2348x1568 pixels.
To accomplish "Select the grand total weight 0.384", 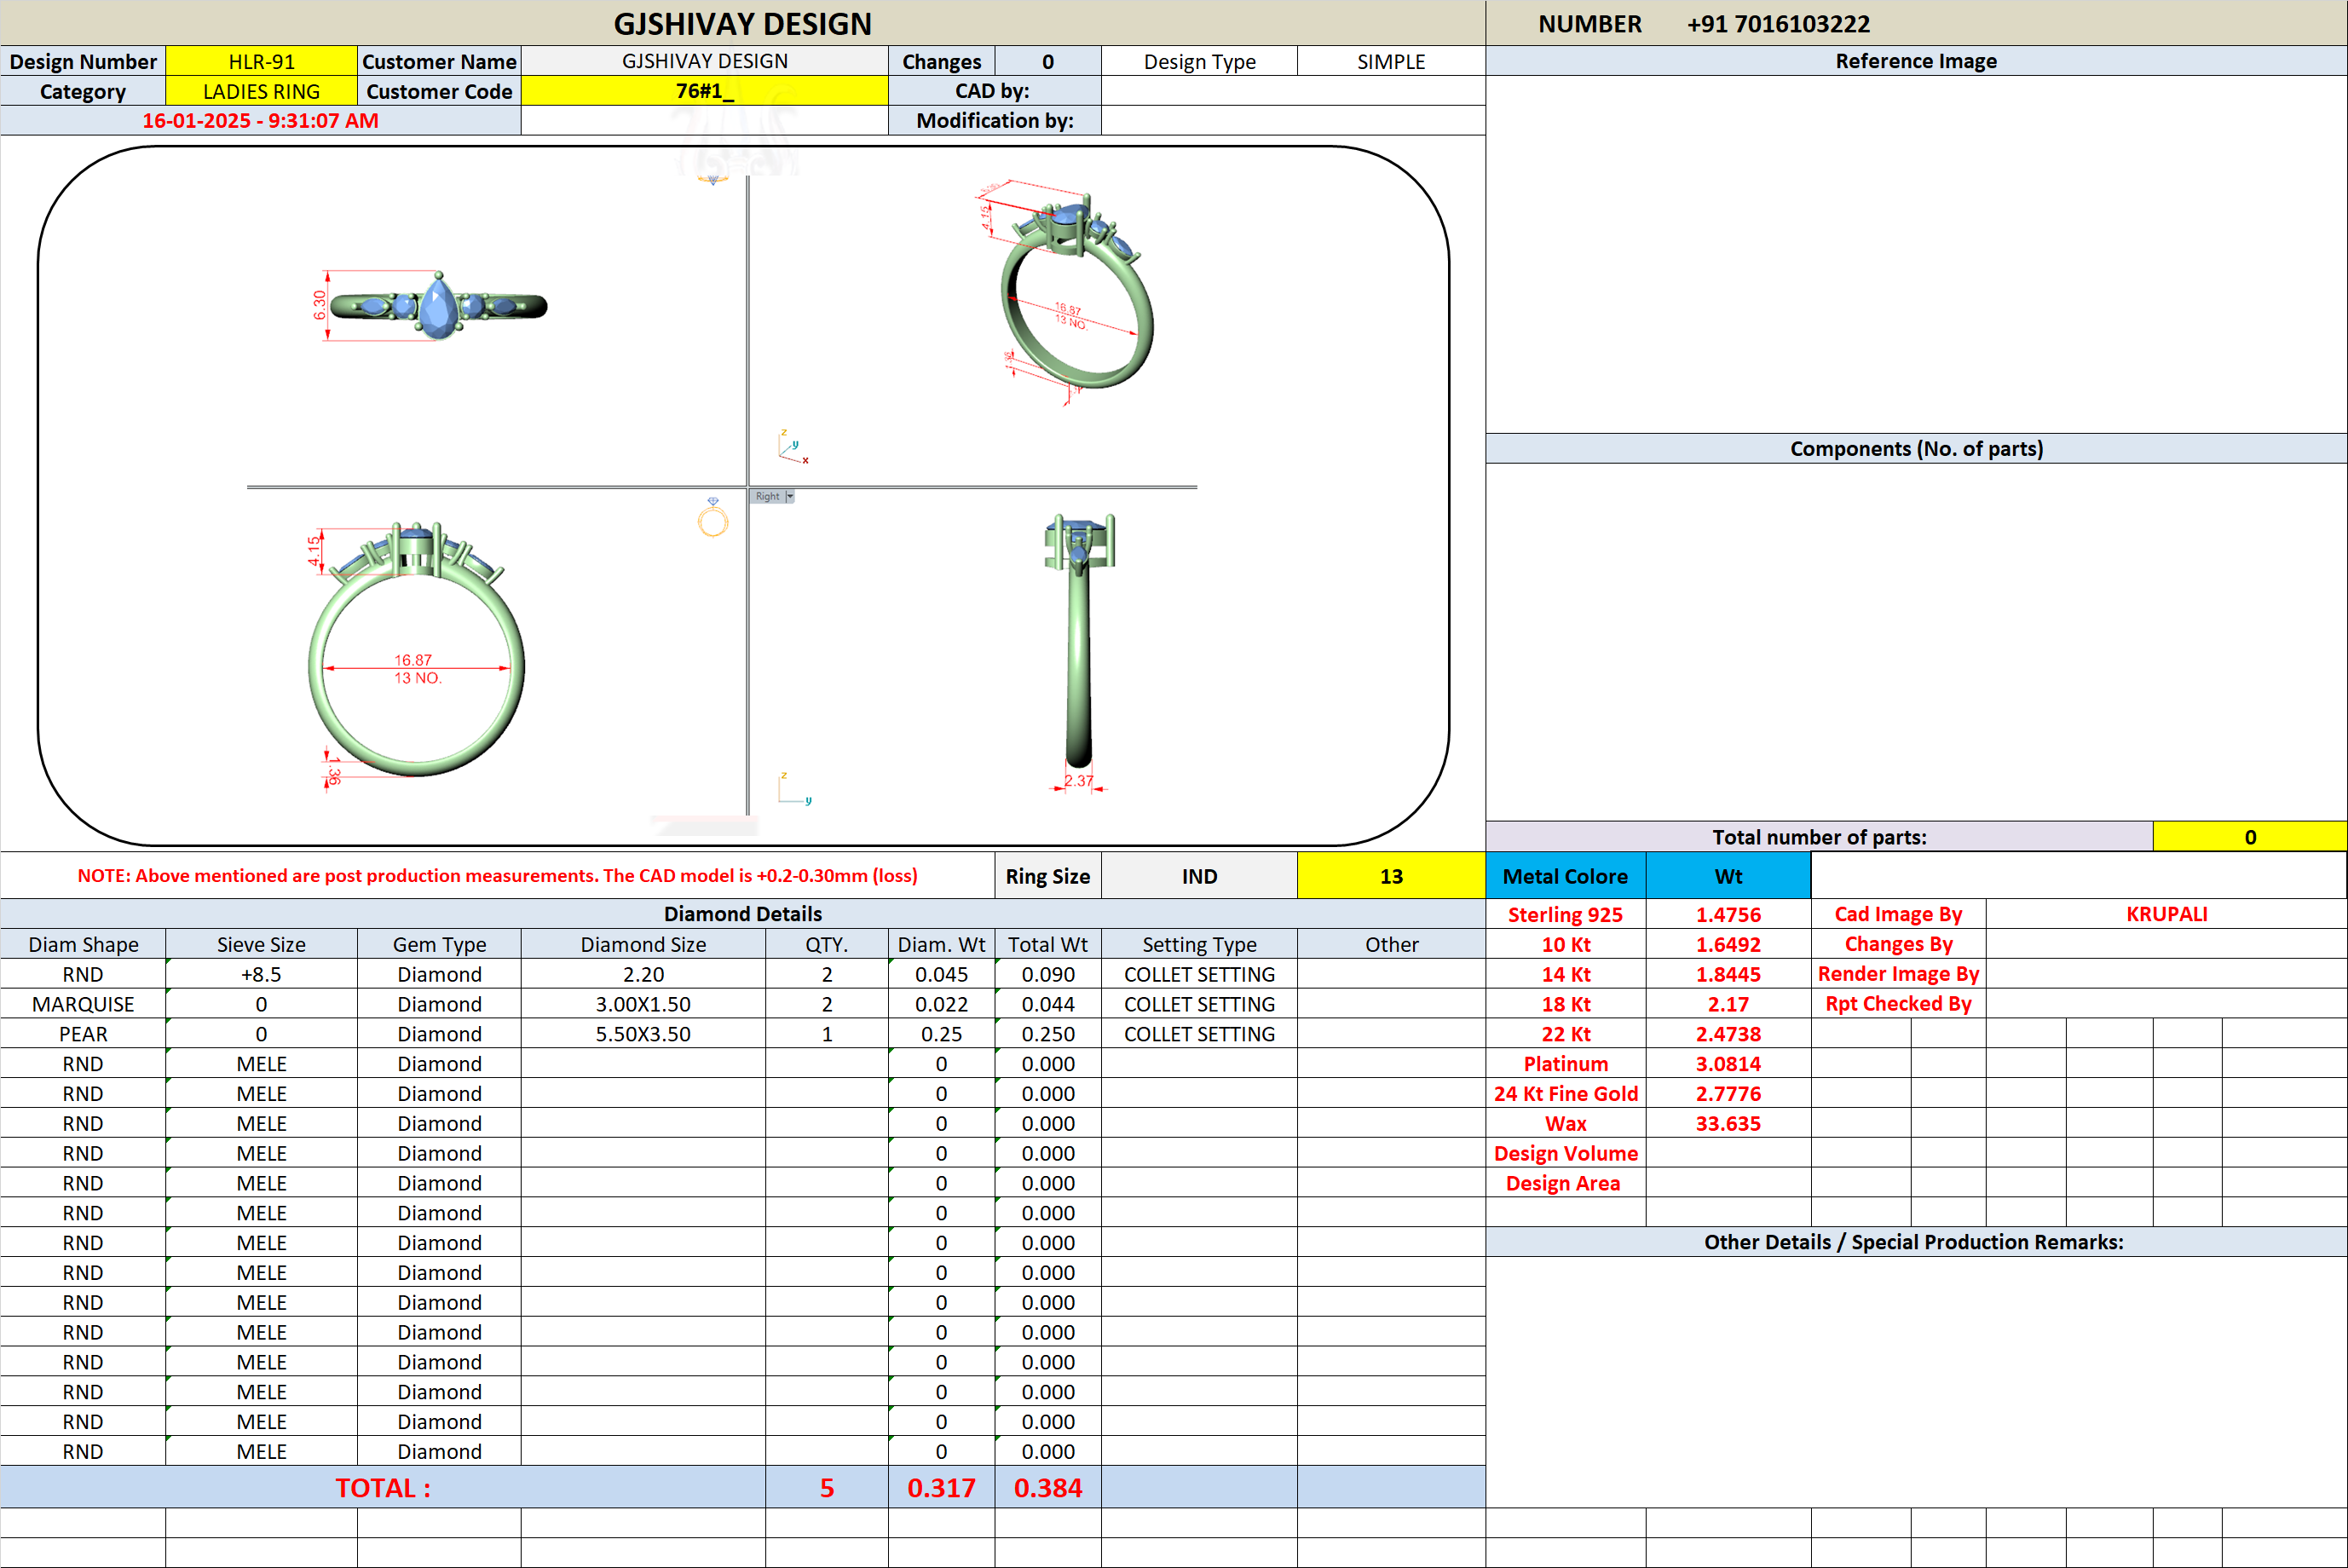I will [1048, 1488].
